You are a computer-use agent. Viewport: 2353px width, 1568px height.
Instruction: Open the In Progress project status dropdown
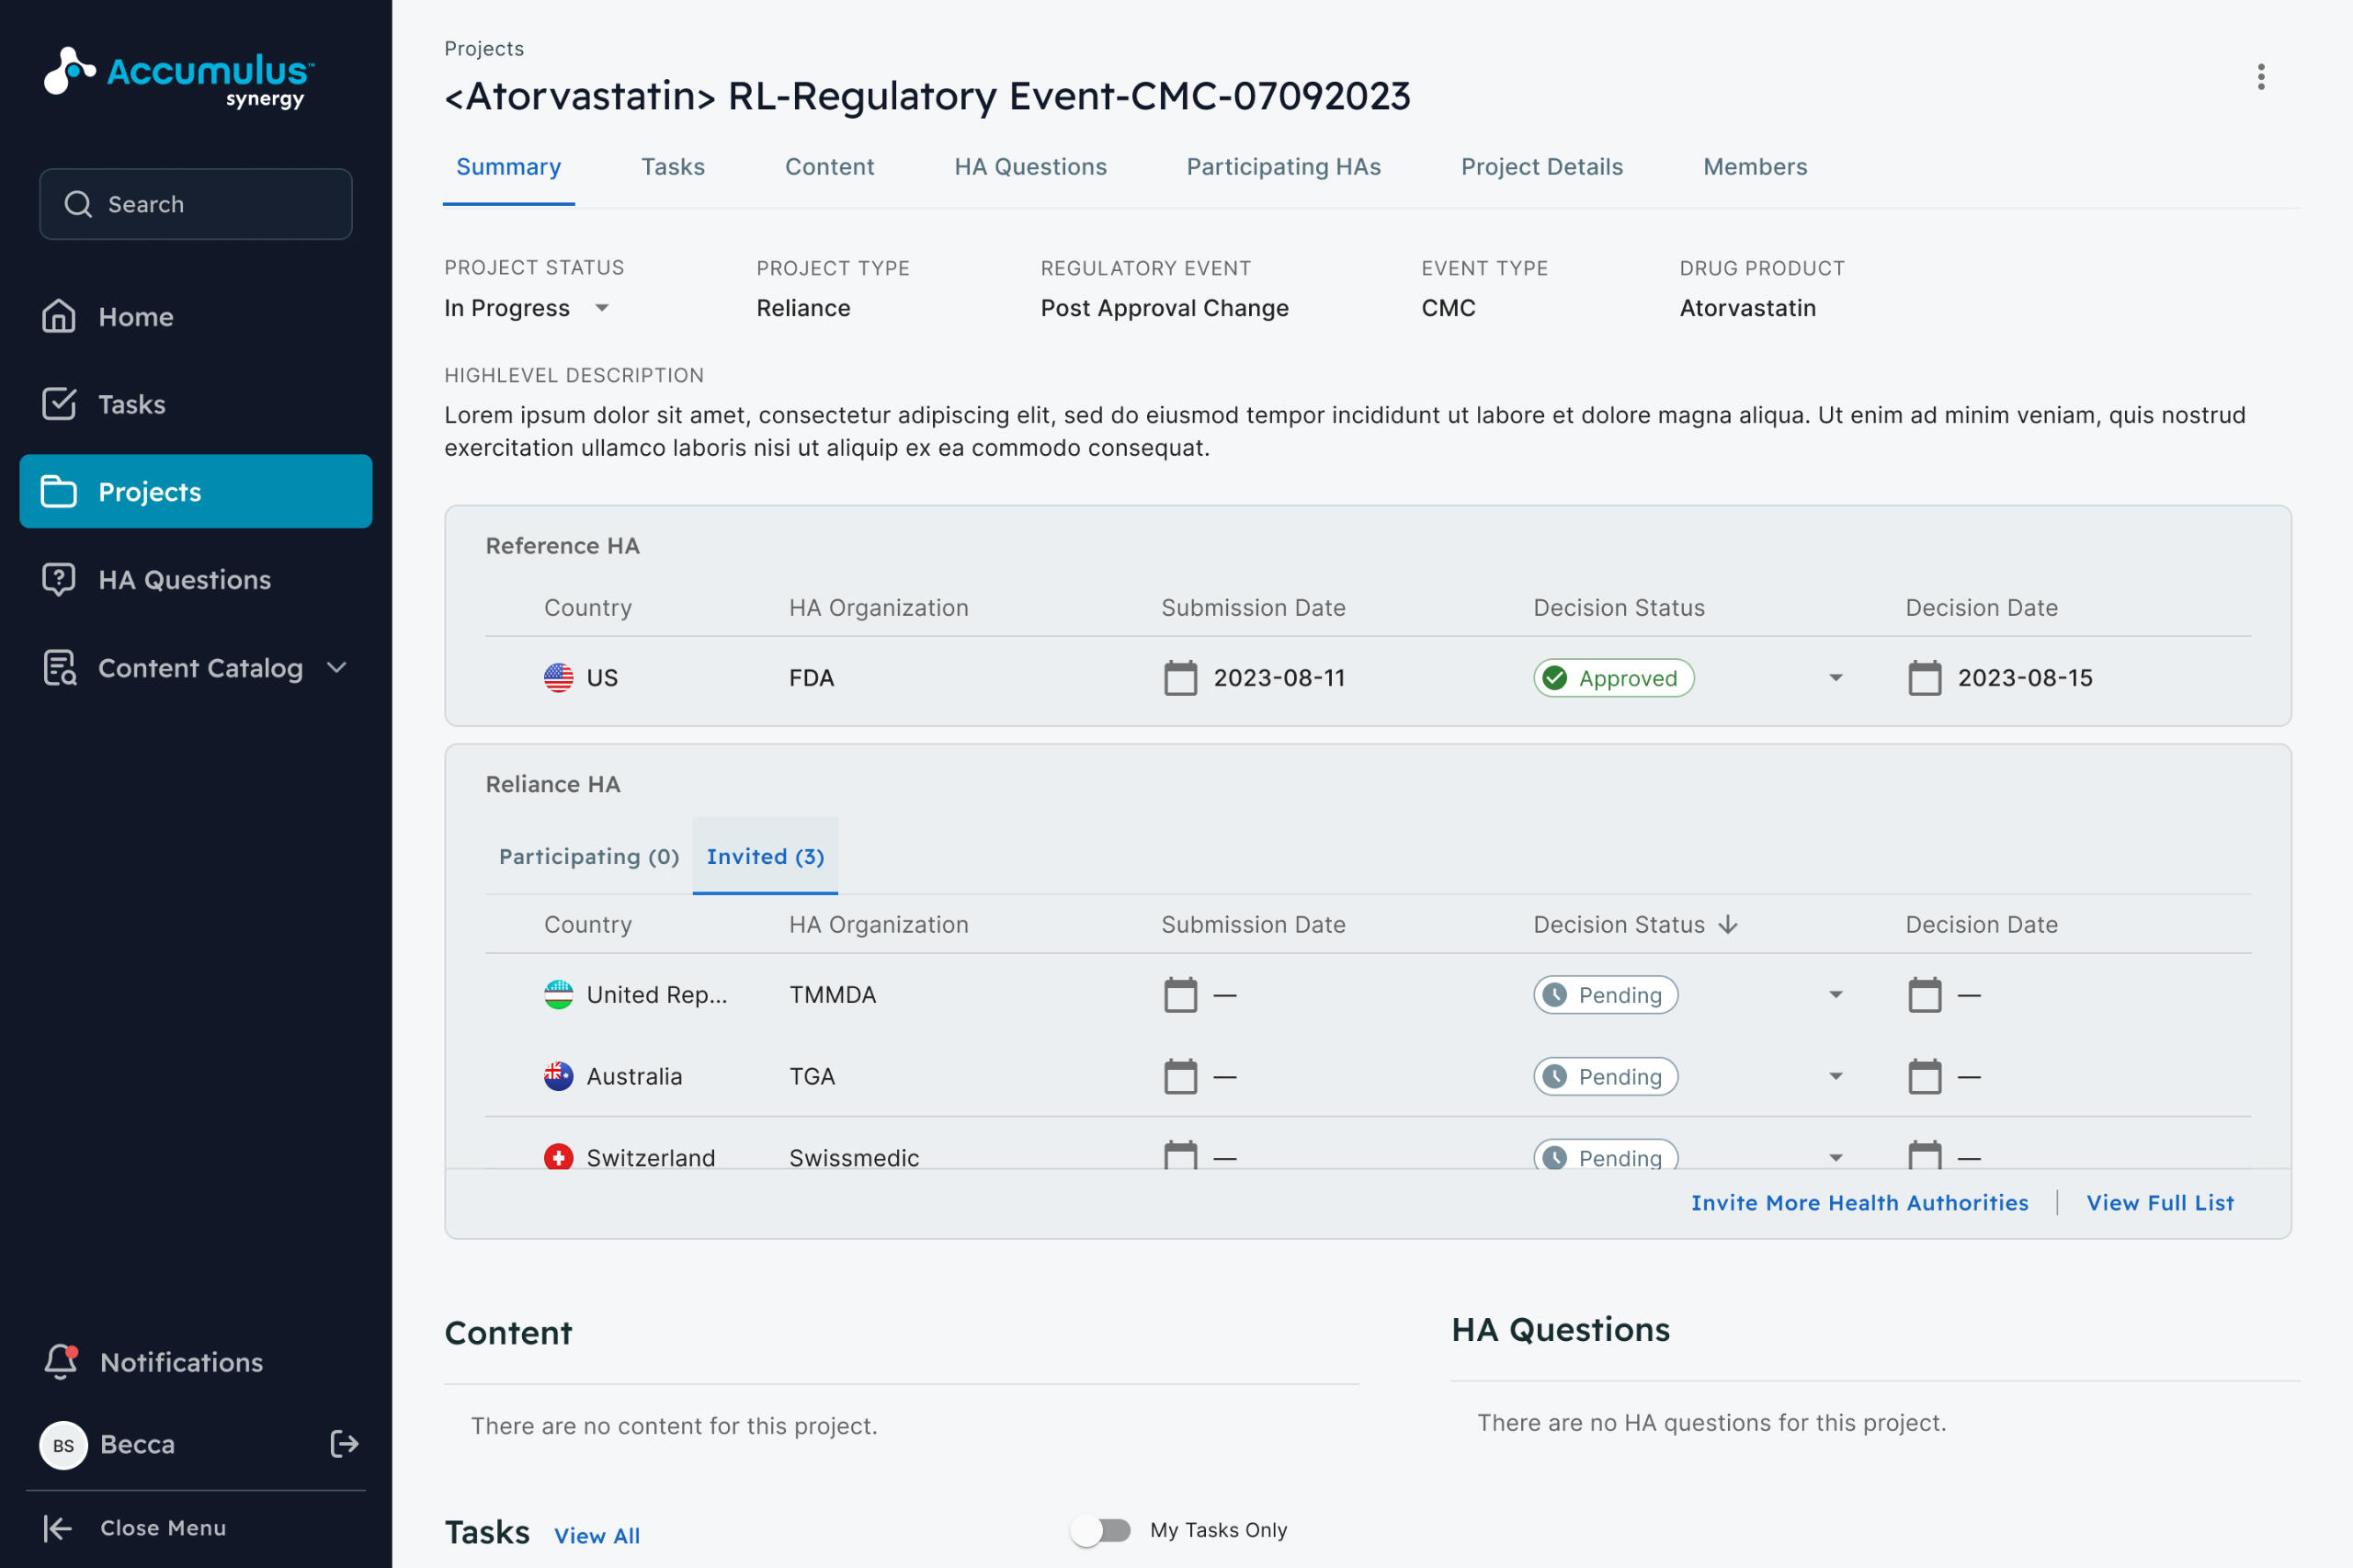coord(601,308)
